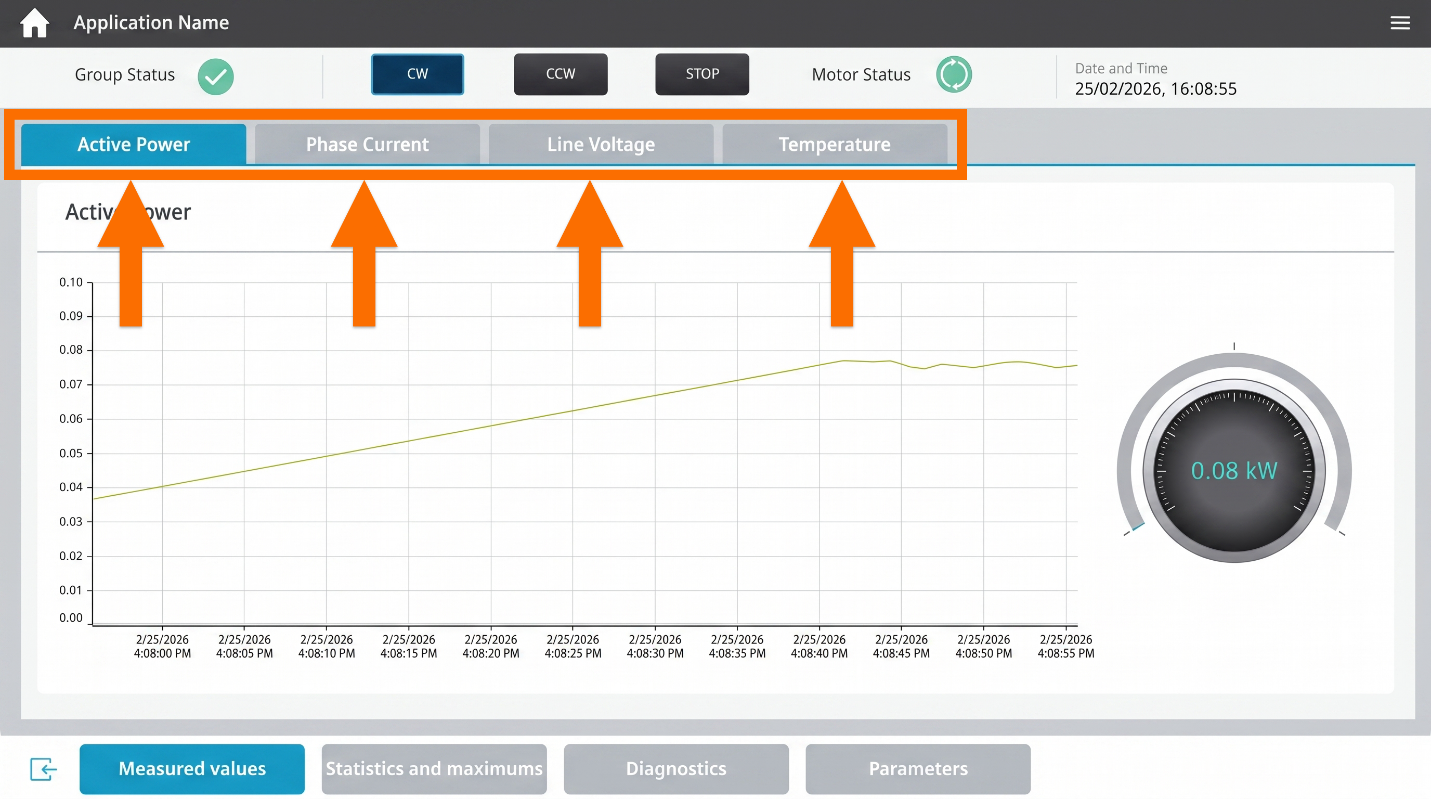
Task: Click the 4:08:40 PM axis label
Action: click(x=819, y=646)
